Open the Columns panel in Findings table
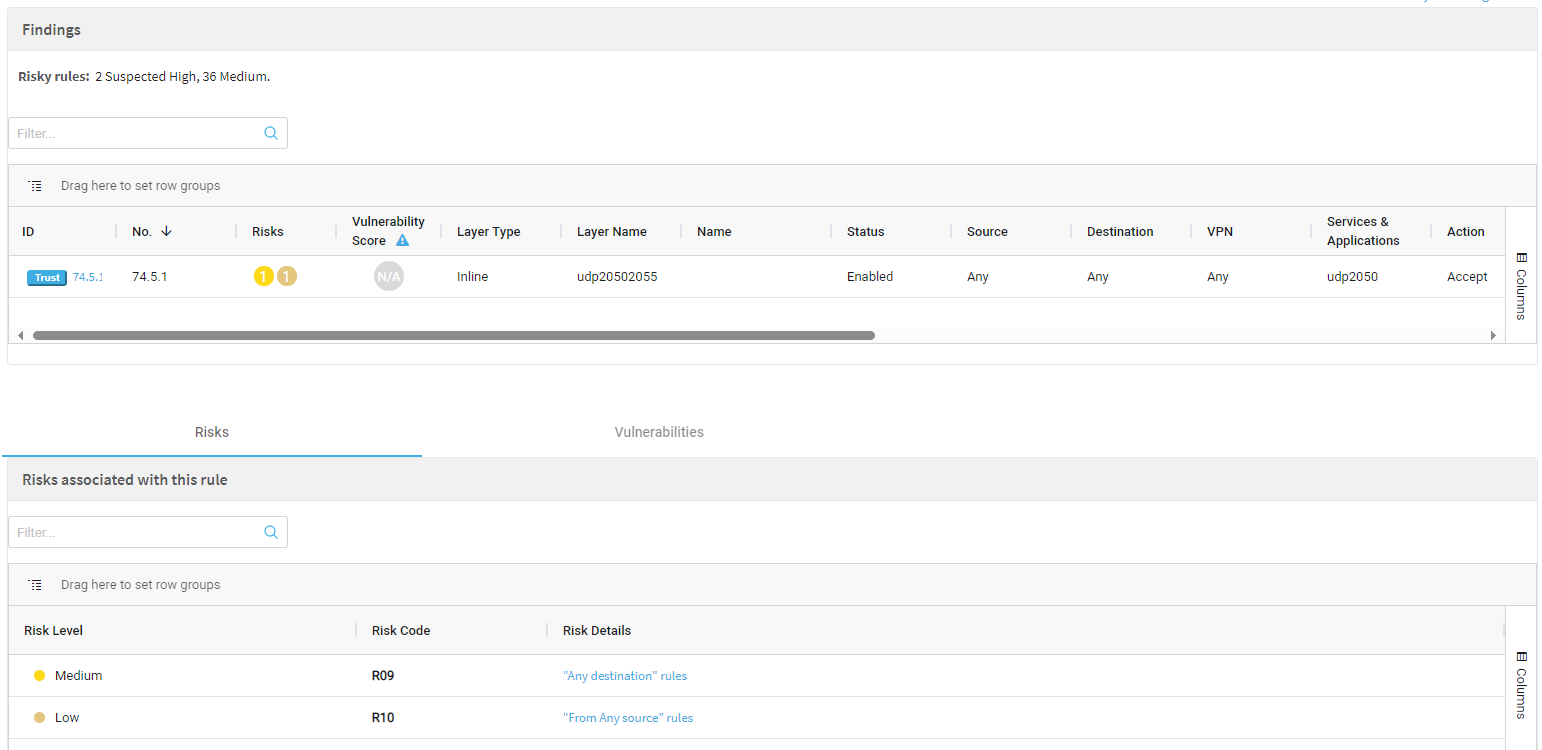 coord(1520,285)
